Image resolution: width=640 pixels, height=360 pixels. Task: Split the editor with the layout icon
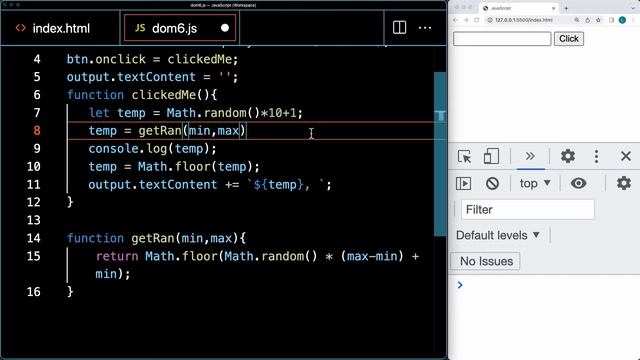tap(399, 28)
